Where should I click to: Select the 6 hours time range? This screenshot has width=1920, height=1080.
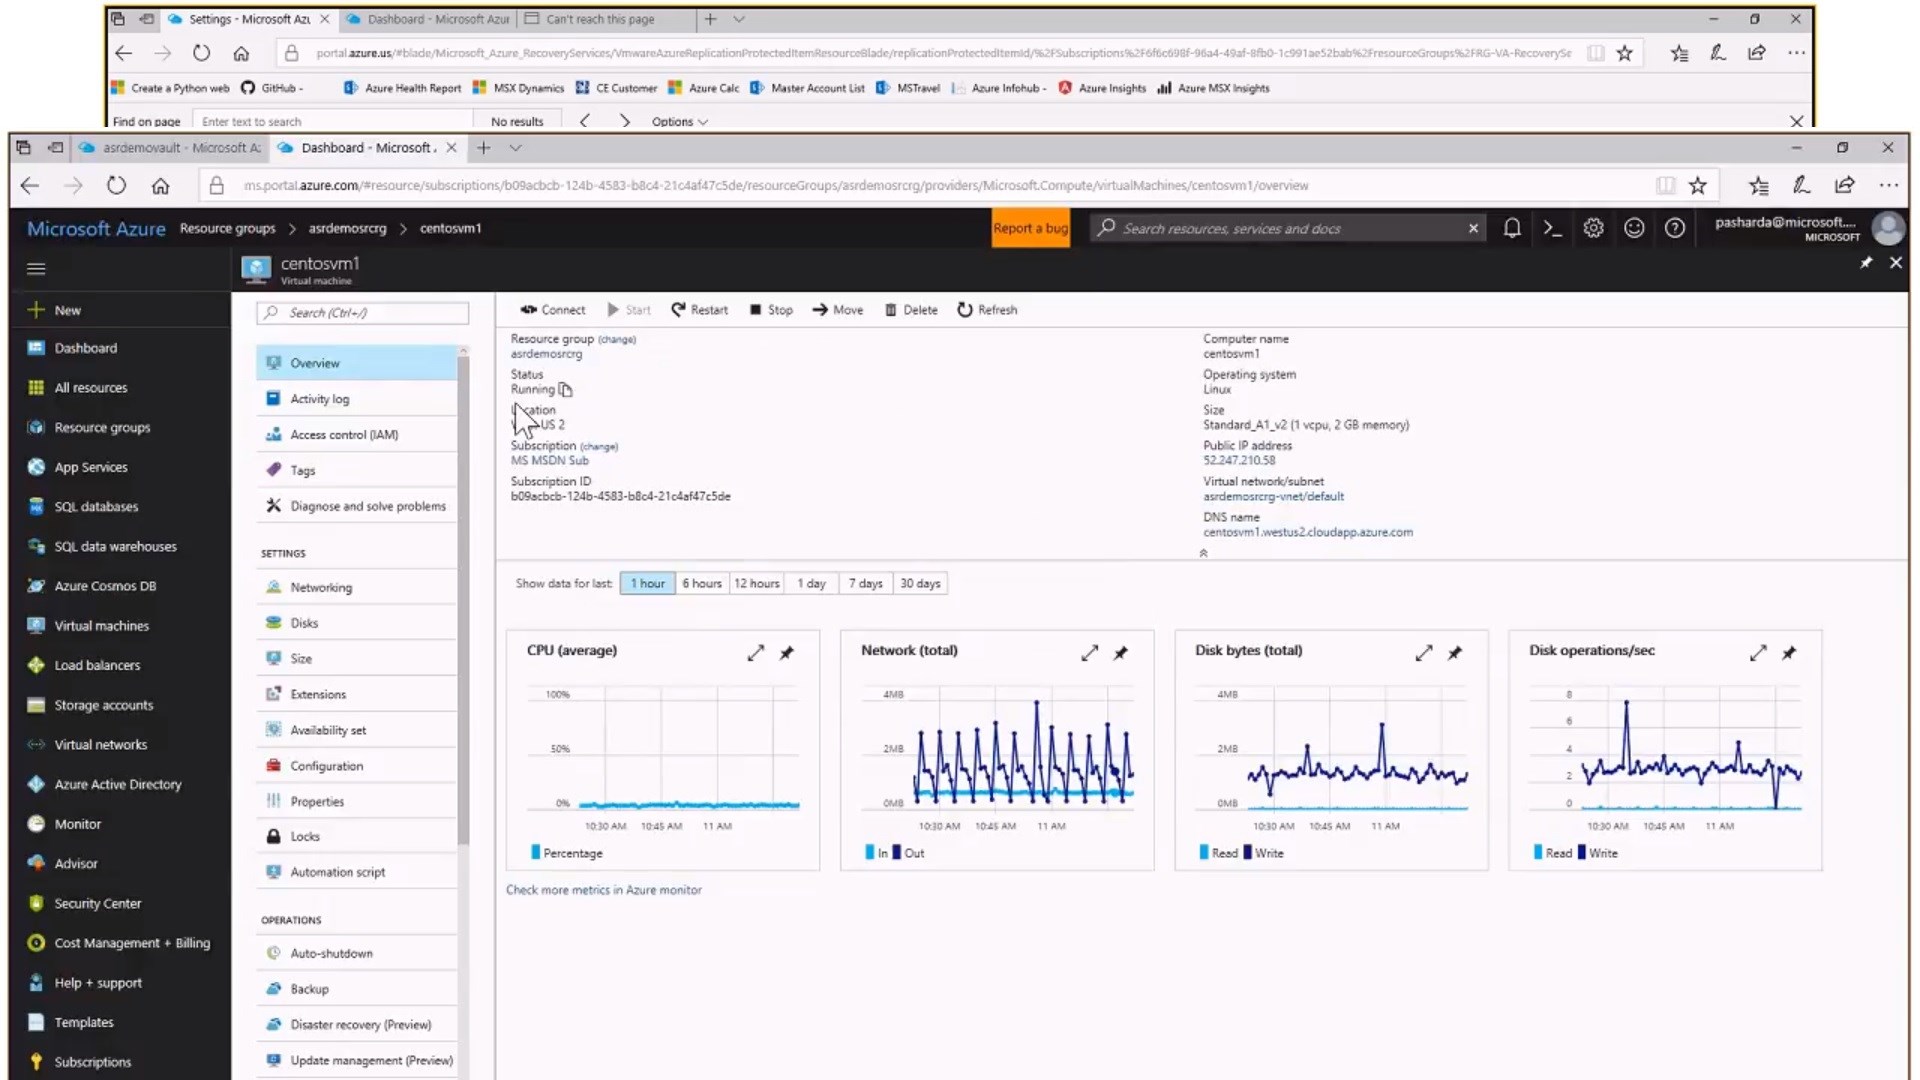pos(701,584)
